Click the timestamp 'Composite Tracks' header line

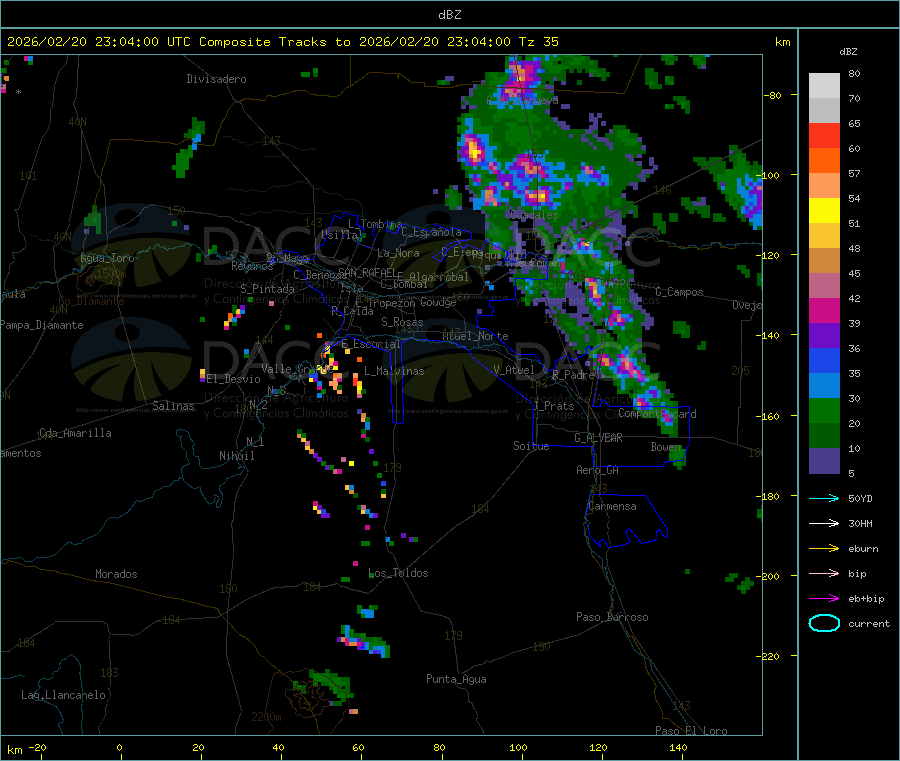tap(282, 42)
